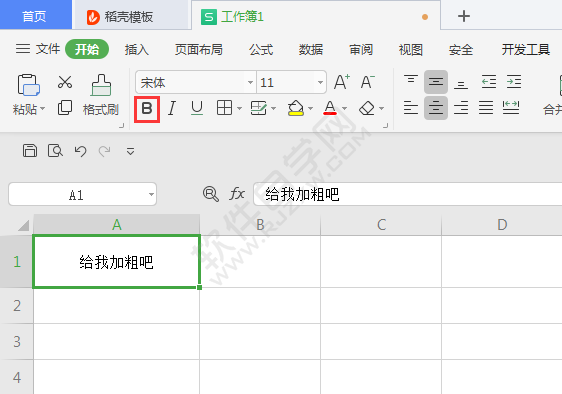Image resolution: width=562 pixels, height=394 pixels.
Task: Justify text both sides
Action: pyautogui.click(x=486, y=108)
